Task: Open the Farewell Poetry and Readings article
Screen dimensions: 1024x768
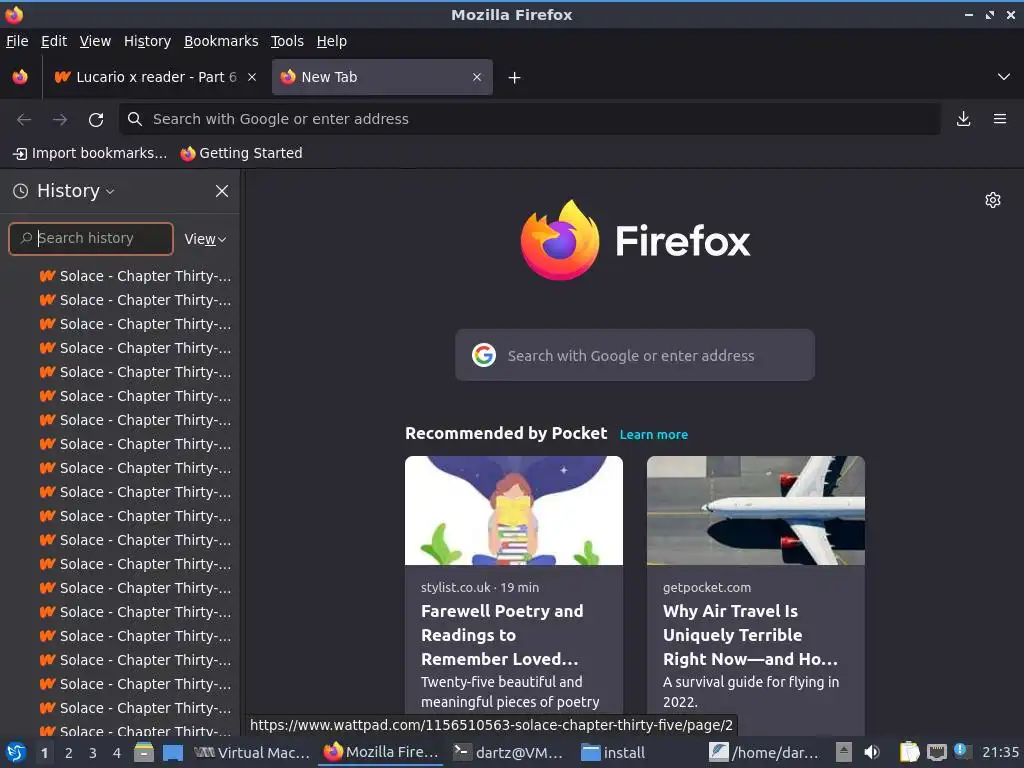Action: click(500, 635)
